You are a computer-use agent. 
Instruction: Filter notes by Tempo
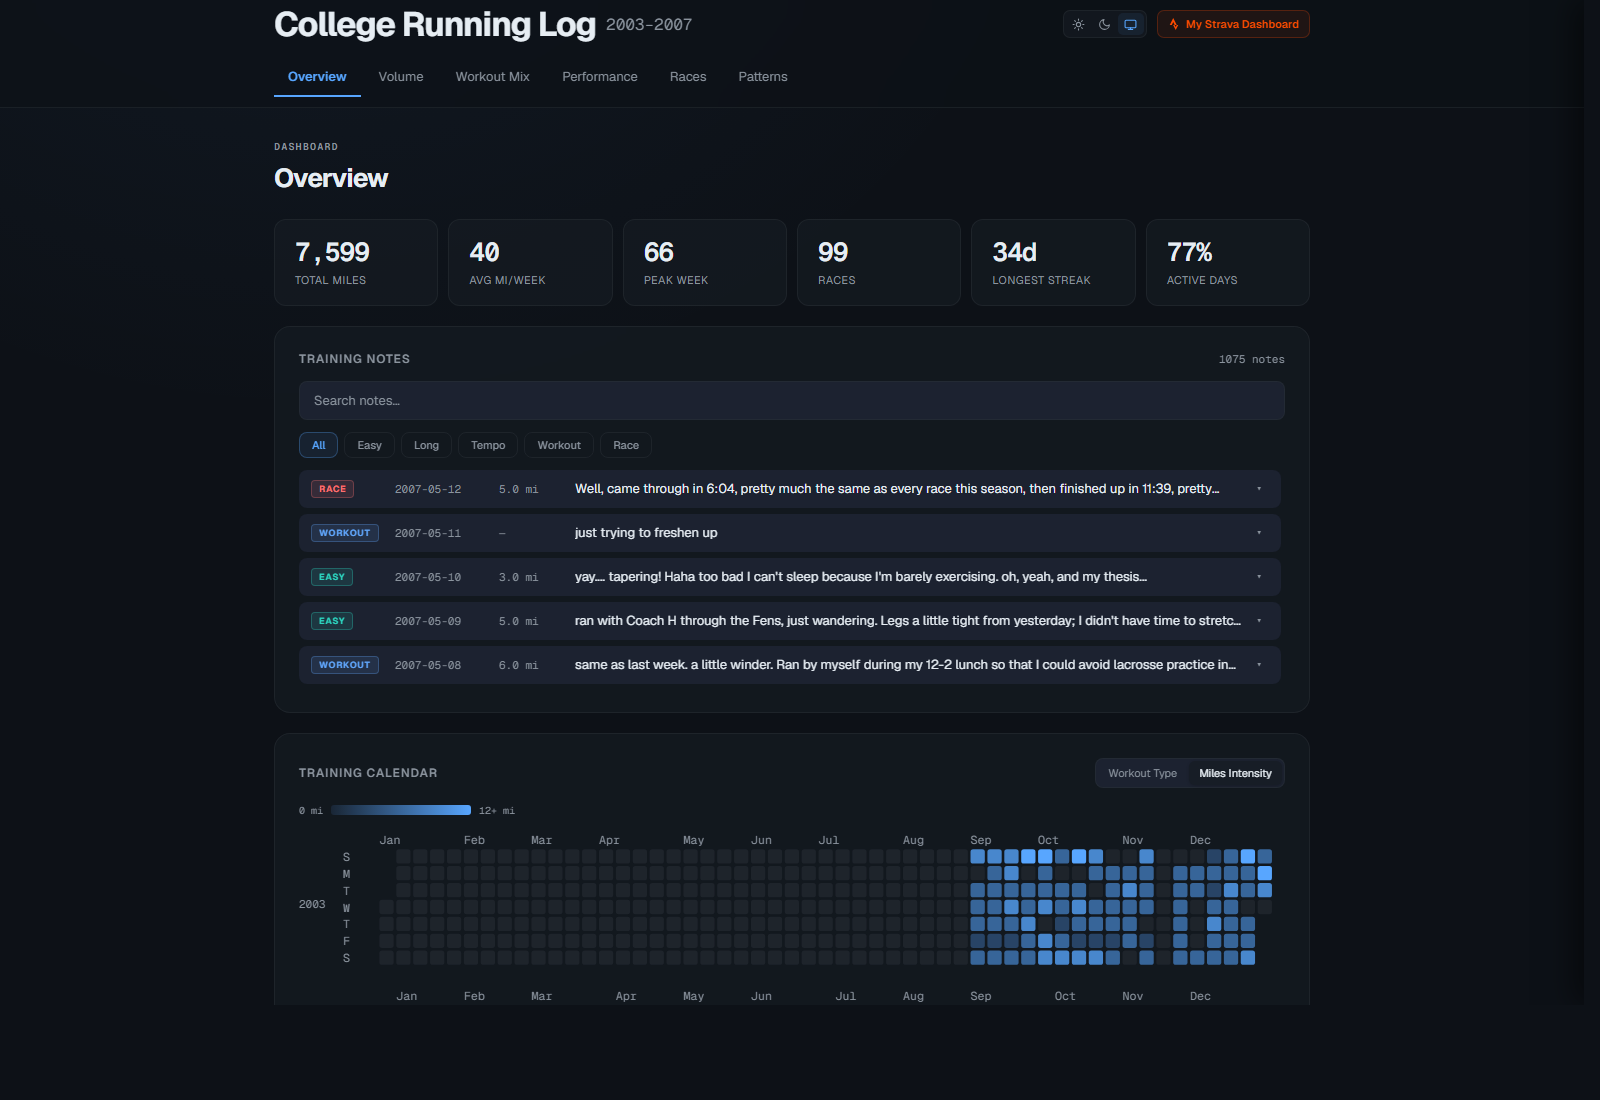[488, 445]
